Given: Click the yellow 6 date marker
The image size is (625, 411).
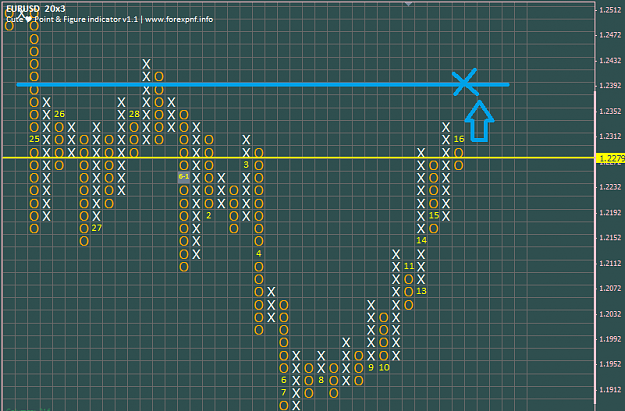Looking at the screenshot, I should coord(283,380).
